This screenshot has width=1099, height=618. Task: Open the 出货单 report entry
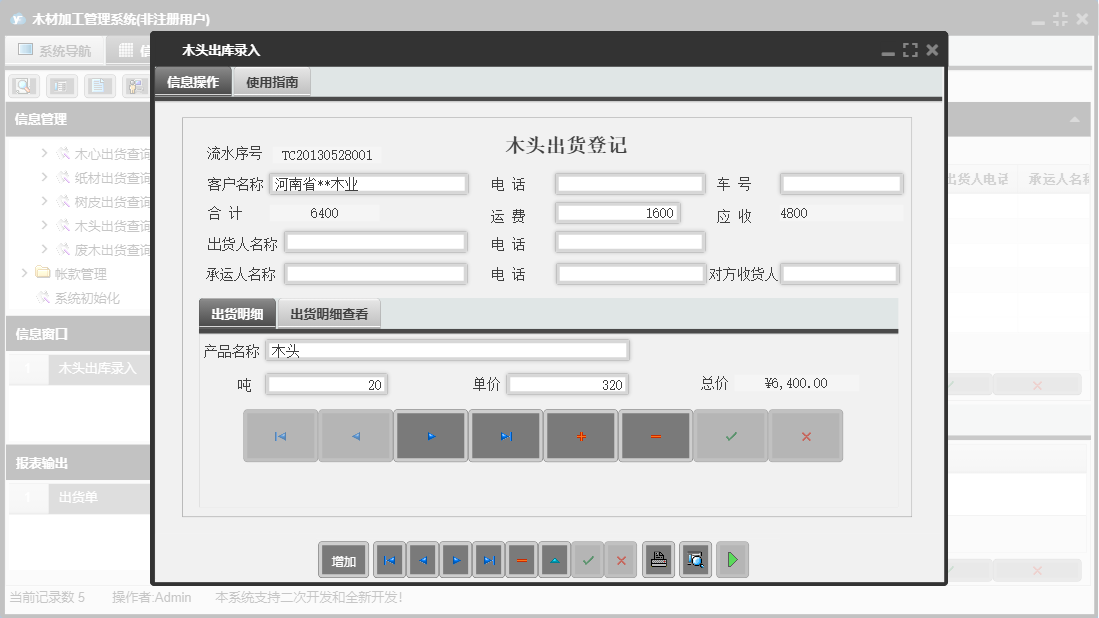[80, 499]
